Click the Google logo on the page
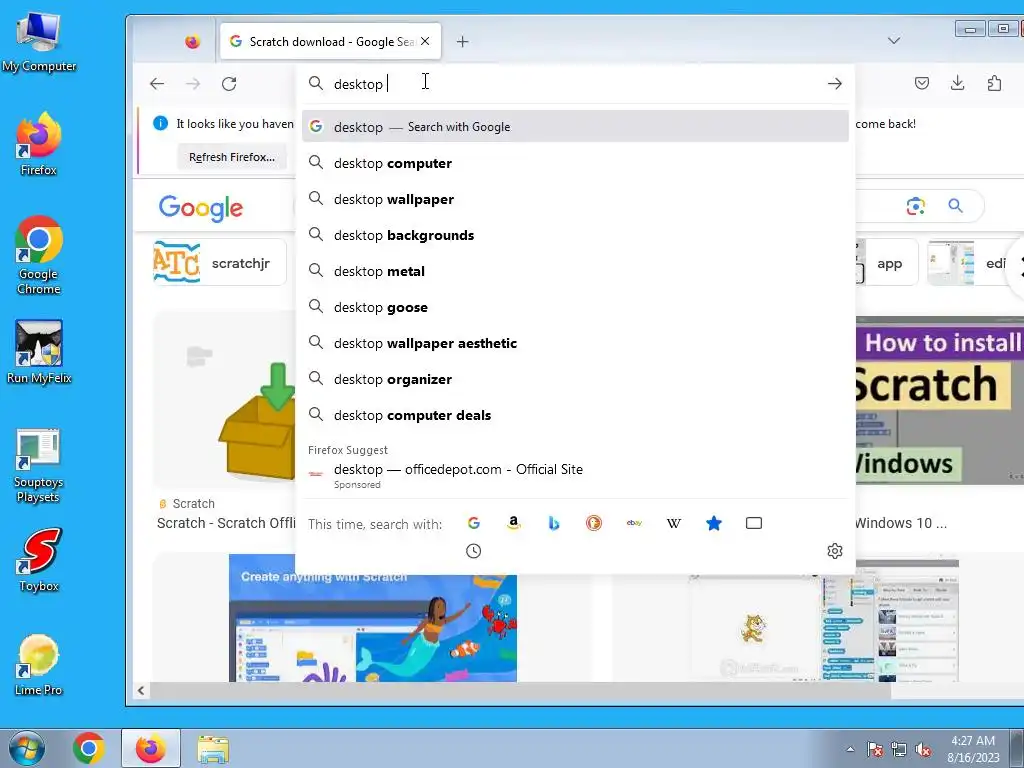1024x768 pixels. click(200, 208)
